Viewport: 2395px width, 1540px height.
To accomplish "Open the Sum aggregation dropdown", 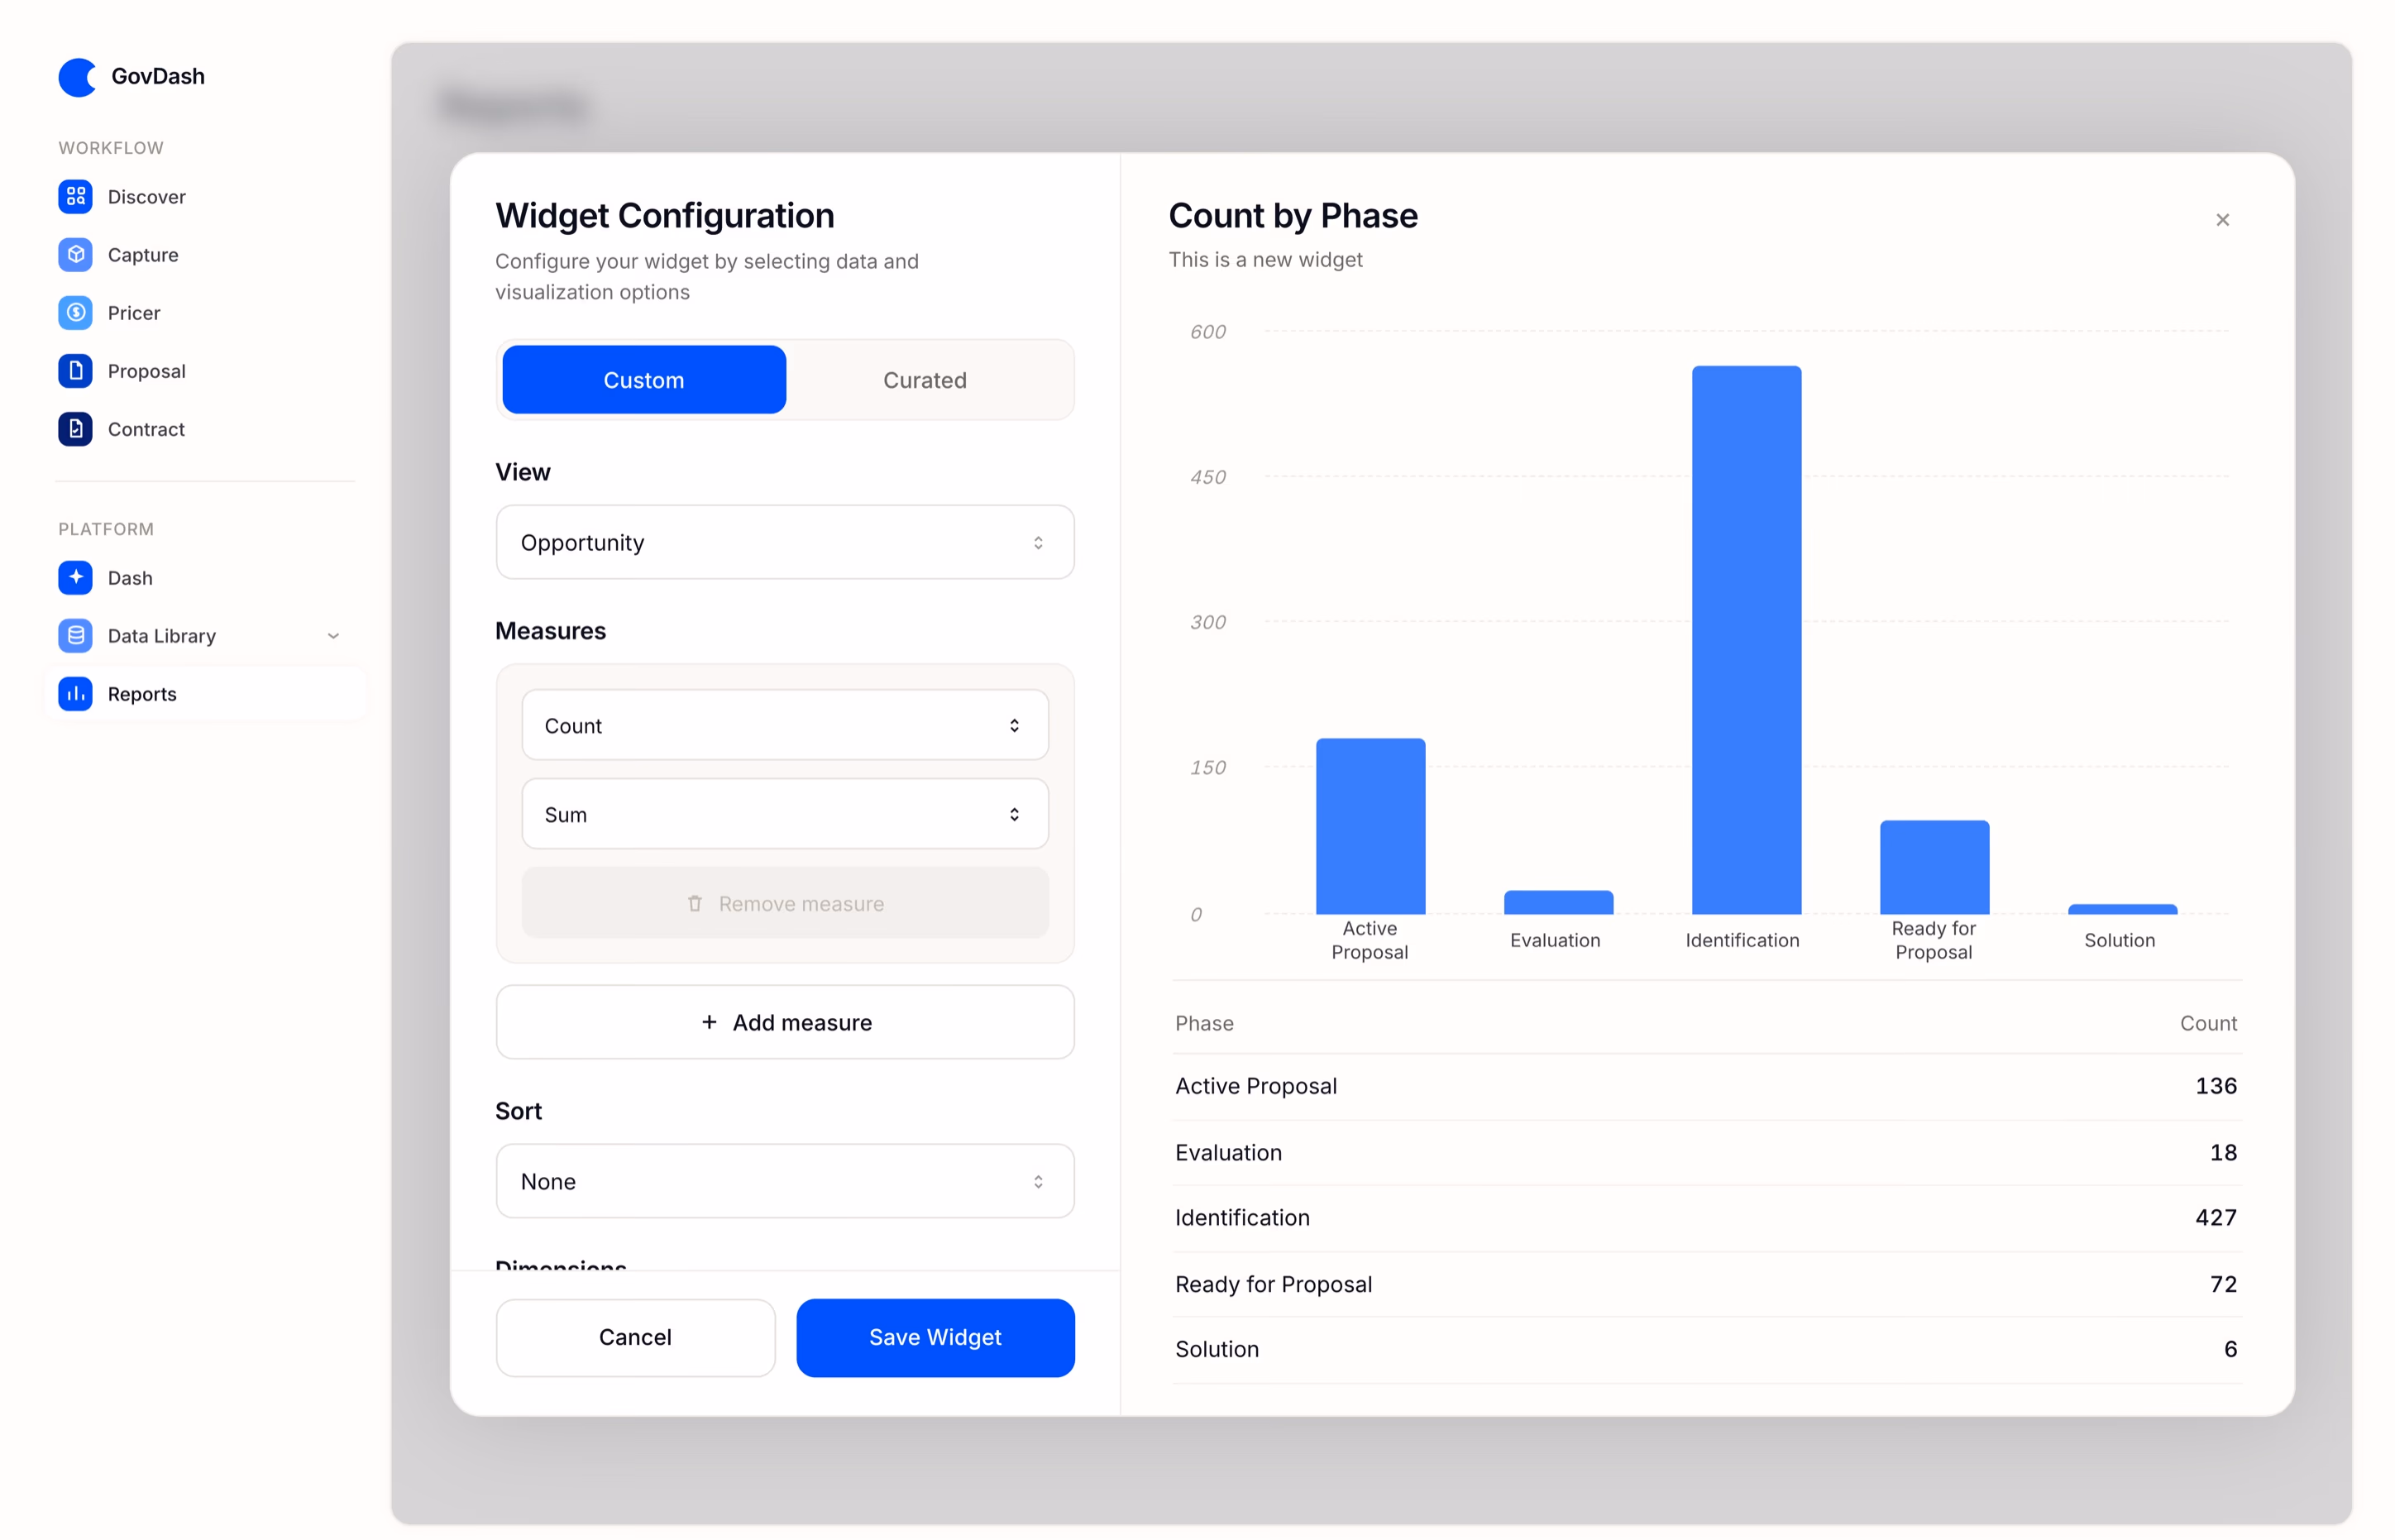I will tap(785, 815).
